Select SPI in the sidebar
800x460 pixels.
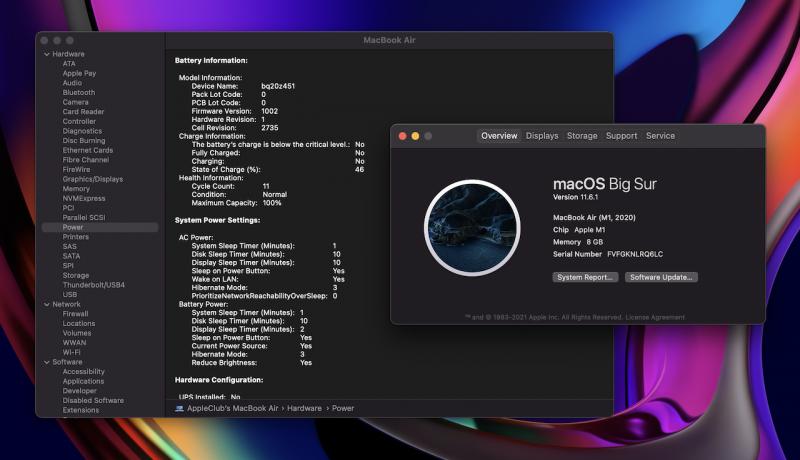point(68,266)
